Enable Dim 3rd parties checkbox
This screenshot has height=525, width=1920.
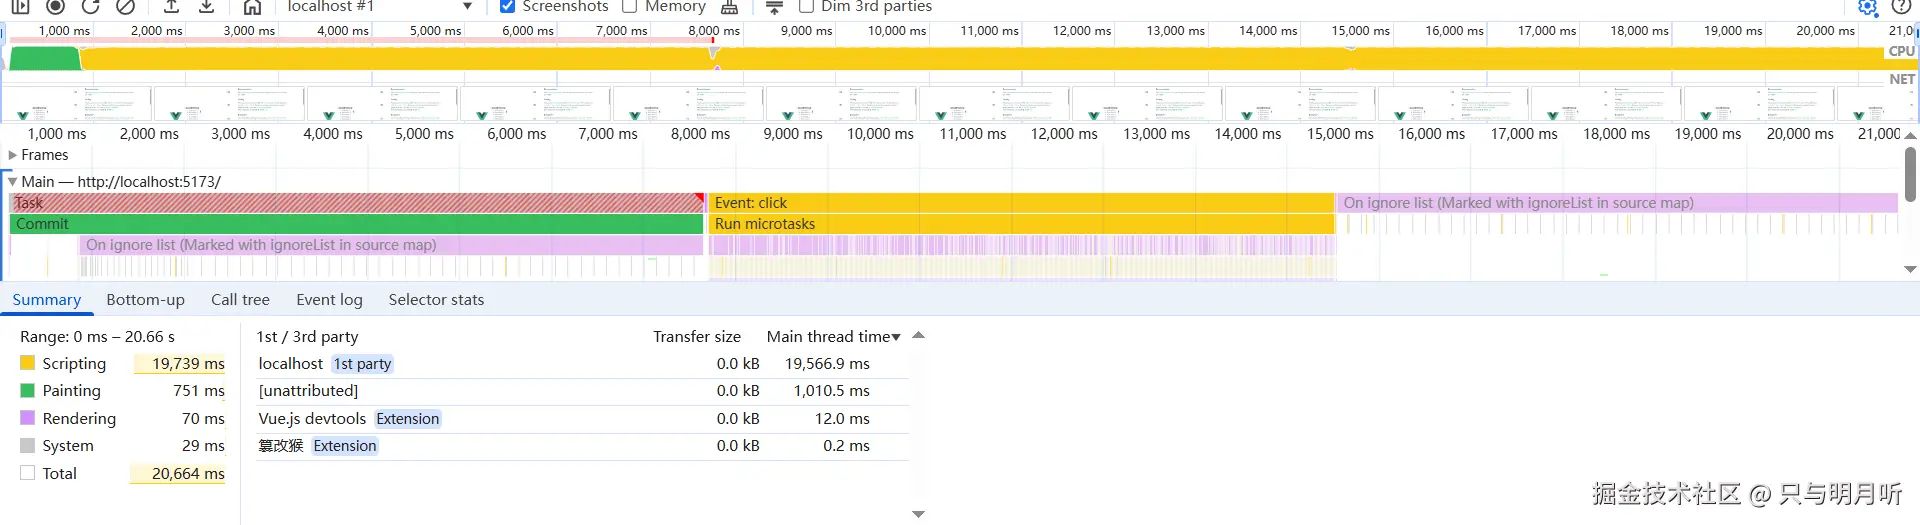(x=806, y=6)
